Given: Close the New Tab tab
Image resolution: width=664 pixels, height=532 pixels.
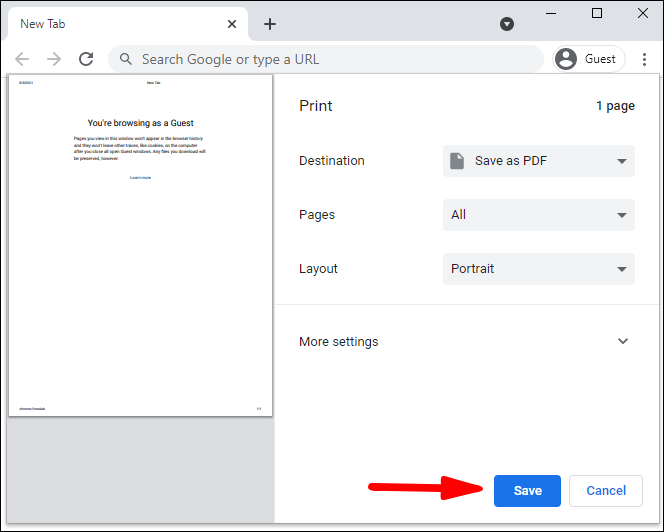Looking at the screenshot, I should pos(232,24).
